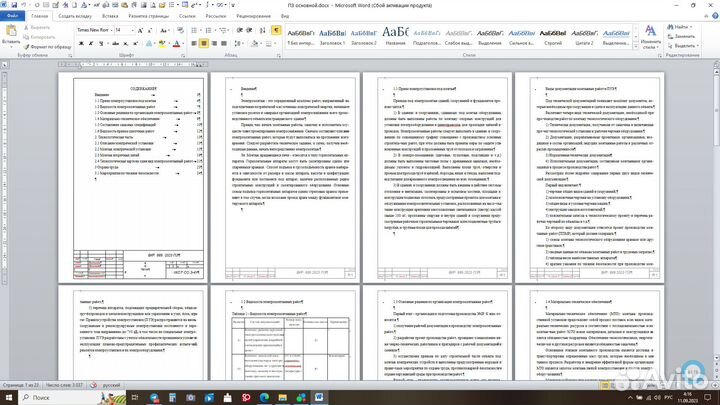The height and width of the screenshot is (405, 720).
Task: Click the decrease indent icon
Action: [x=239, y=30]
